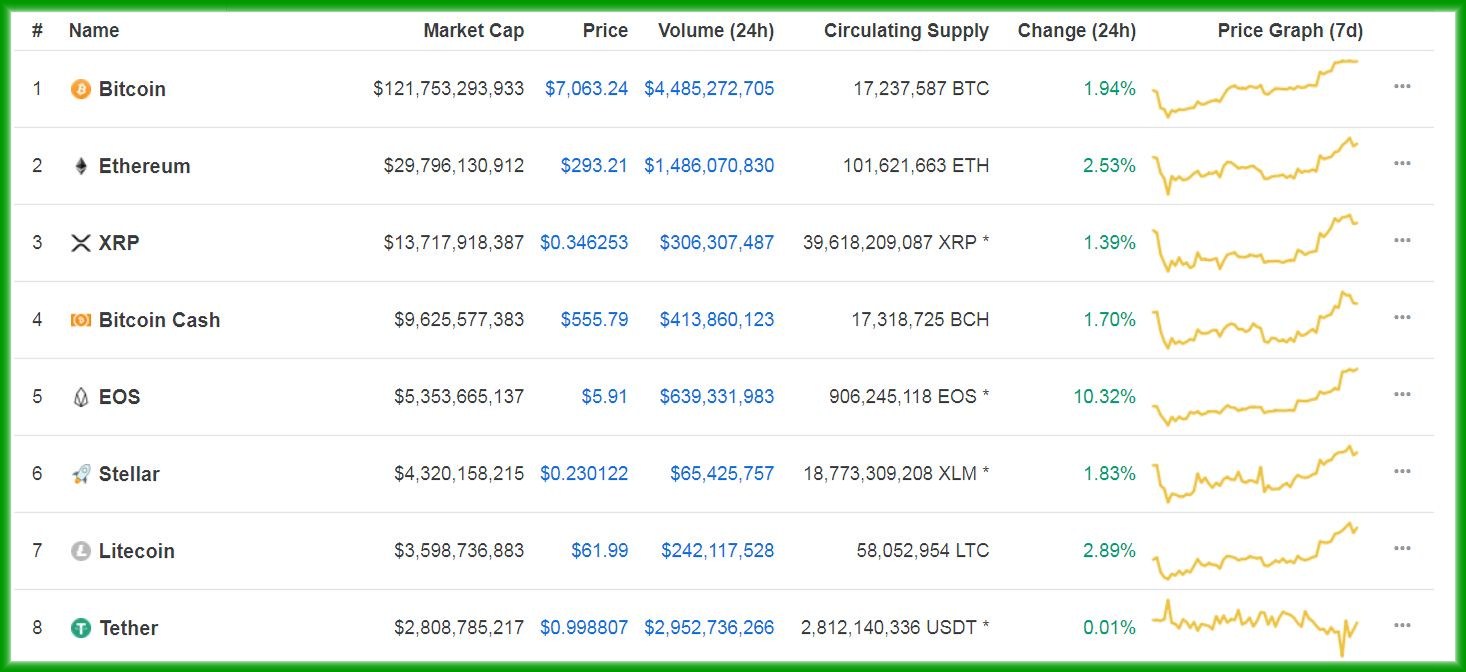
Task: Click the Bitcoin orange coin icon
Action: coord(81,89)
